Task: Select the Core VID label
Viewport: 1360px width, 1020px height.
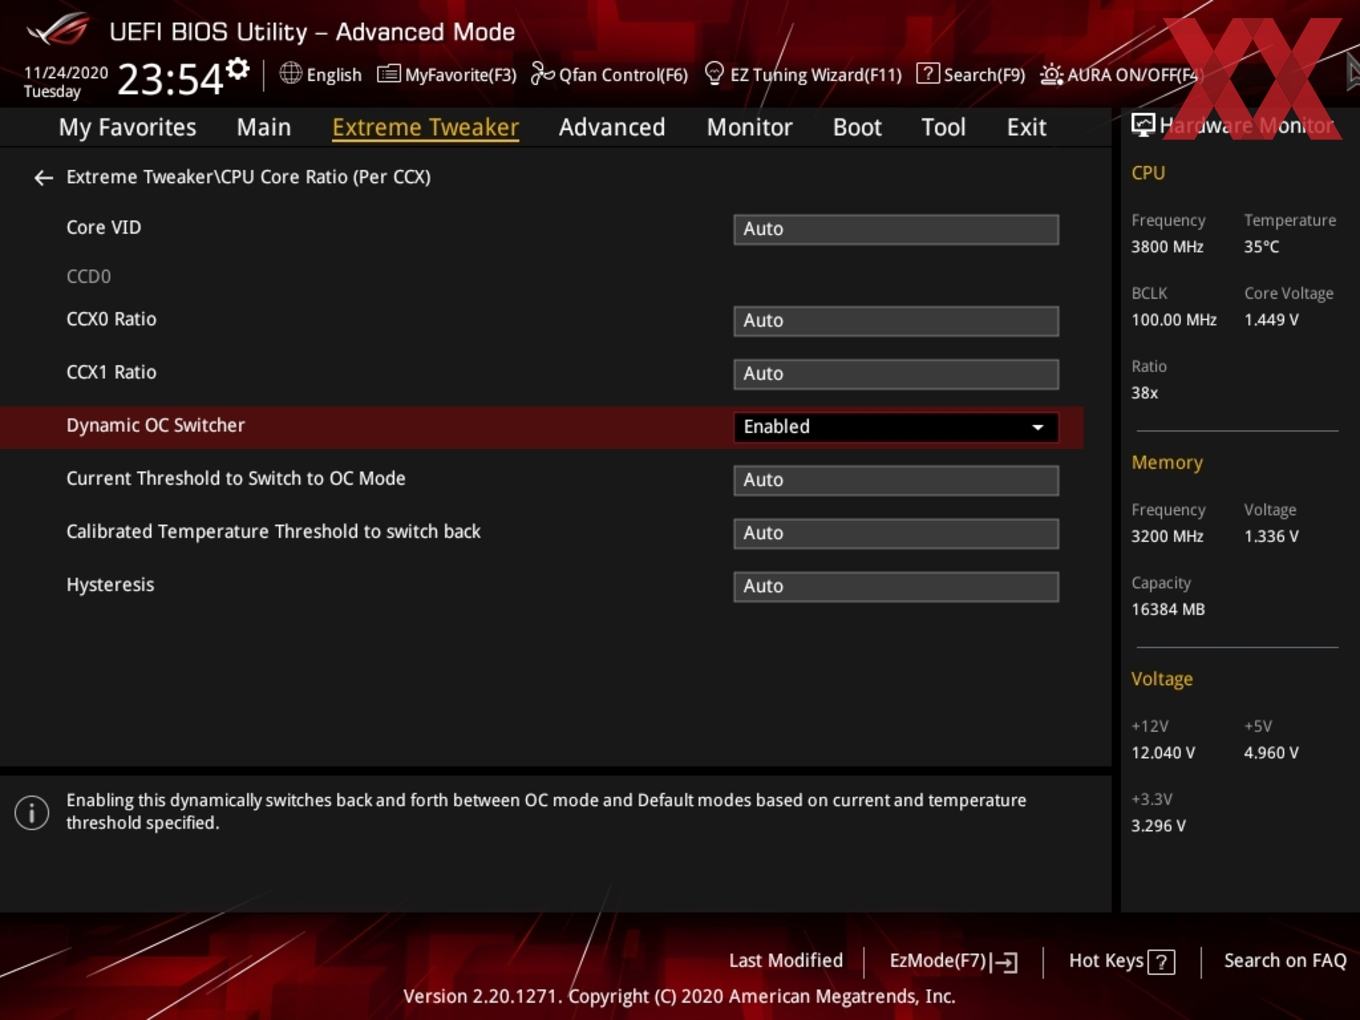Action: pyautogui.click(x=104, y=227)
